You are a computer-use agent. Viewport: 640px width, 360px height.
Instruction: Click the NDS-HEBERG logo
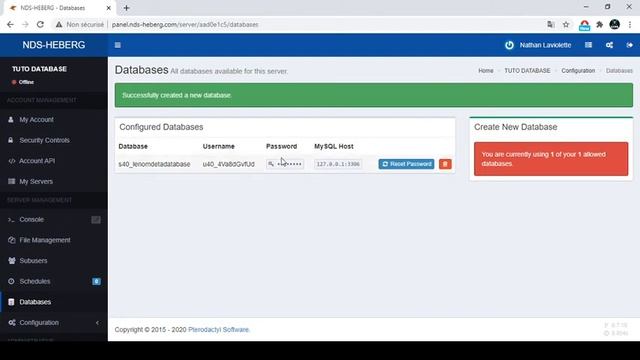click(54, 45)
